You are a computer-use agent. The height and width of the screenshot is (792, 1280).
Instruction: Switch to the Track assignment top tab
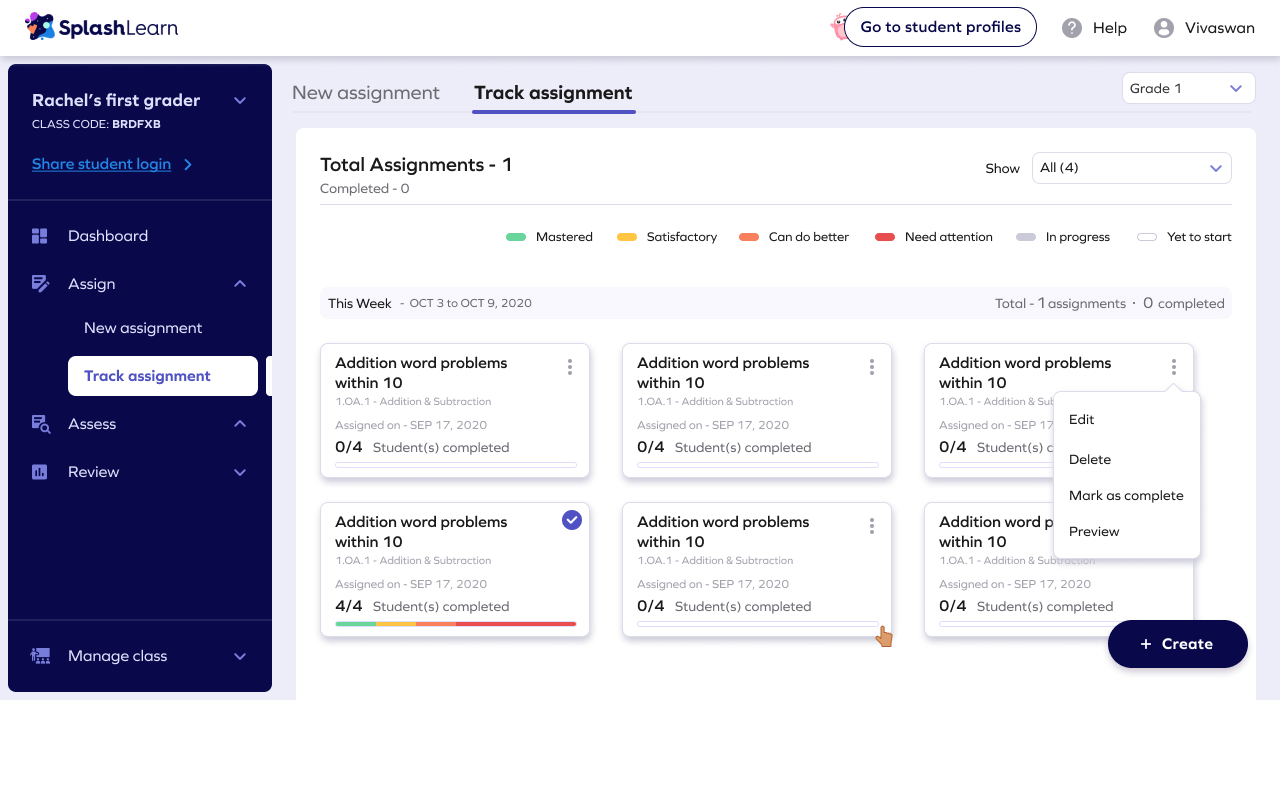click(x=553, y=93)
